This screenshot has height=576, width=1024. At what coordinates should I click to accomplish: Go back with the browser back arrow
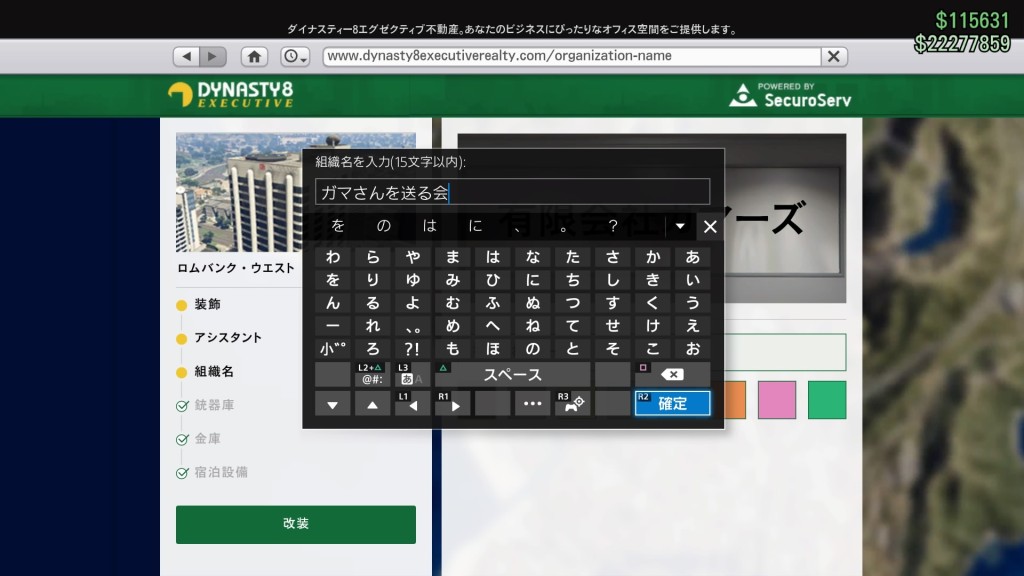tap(187, 57)
